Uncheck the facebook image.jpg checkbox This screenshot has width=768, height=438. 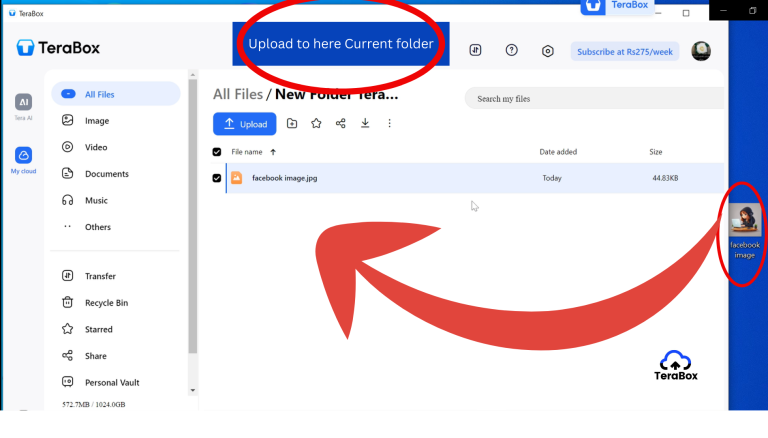pos(217,178)
